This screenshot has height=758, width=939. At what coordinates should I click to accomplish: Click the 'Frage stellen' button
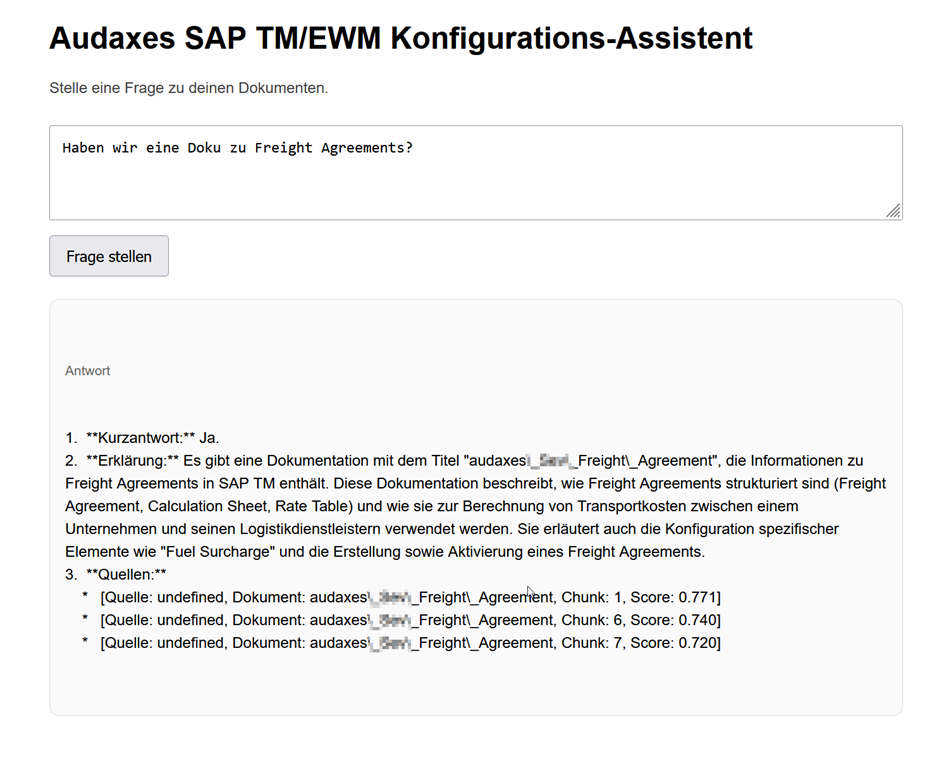pyautogui.click(x=109, y=256)
